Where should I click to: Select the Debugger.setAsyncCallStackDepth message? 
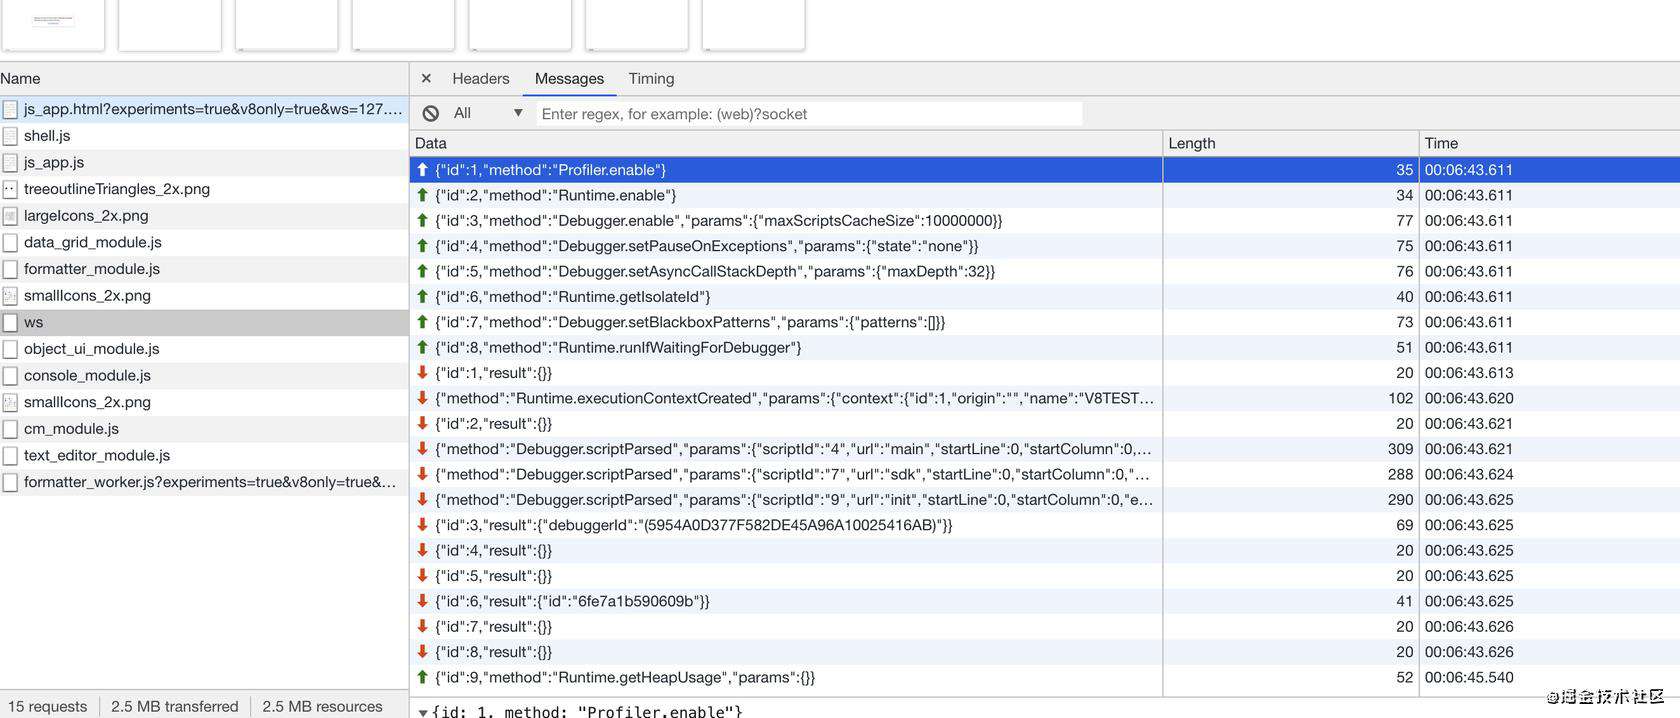coord(1045,271)
